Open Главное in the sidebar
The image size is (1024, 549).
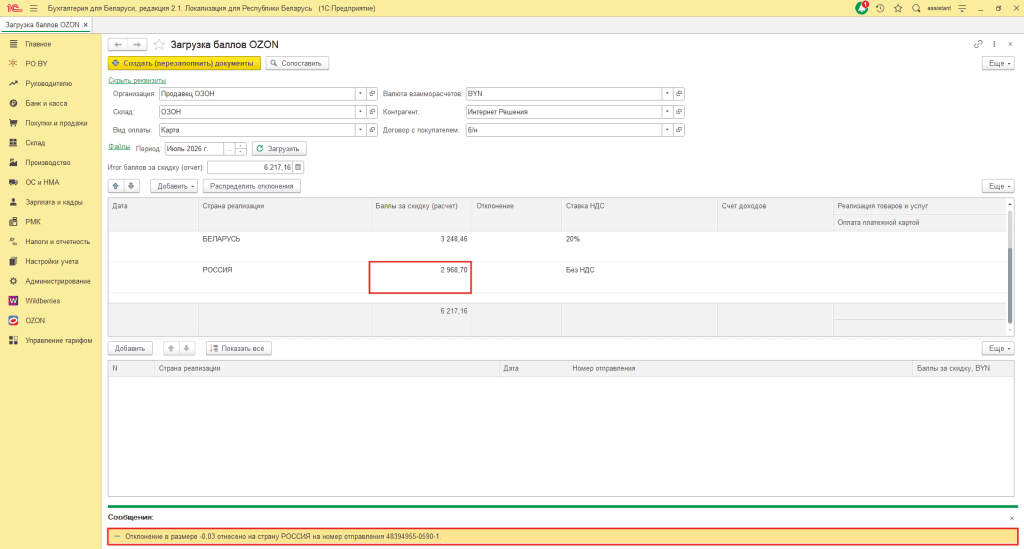[x=38, y=44]
